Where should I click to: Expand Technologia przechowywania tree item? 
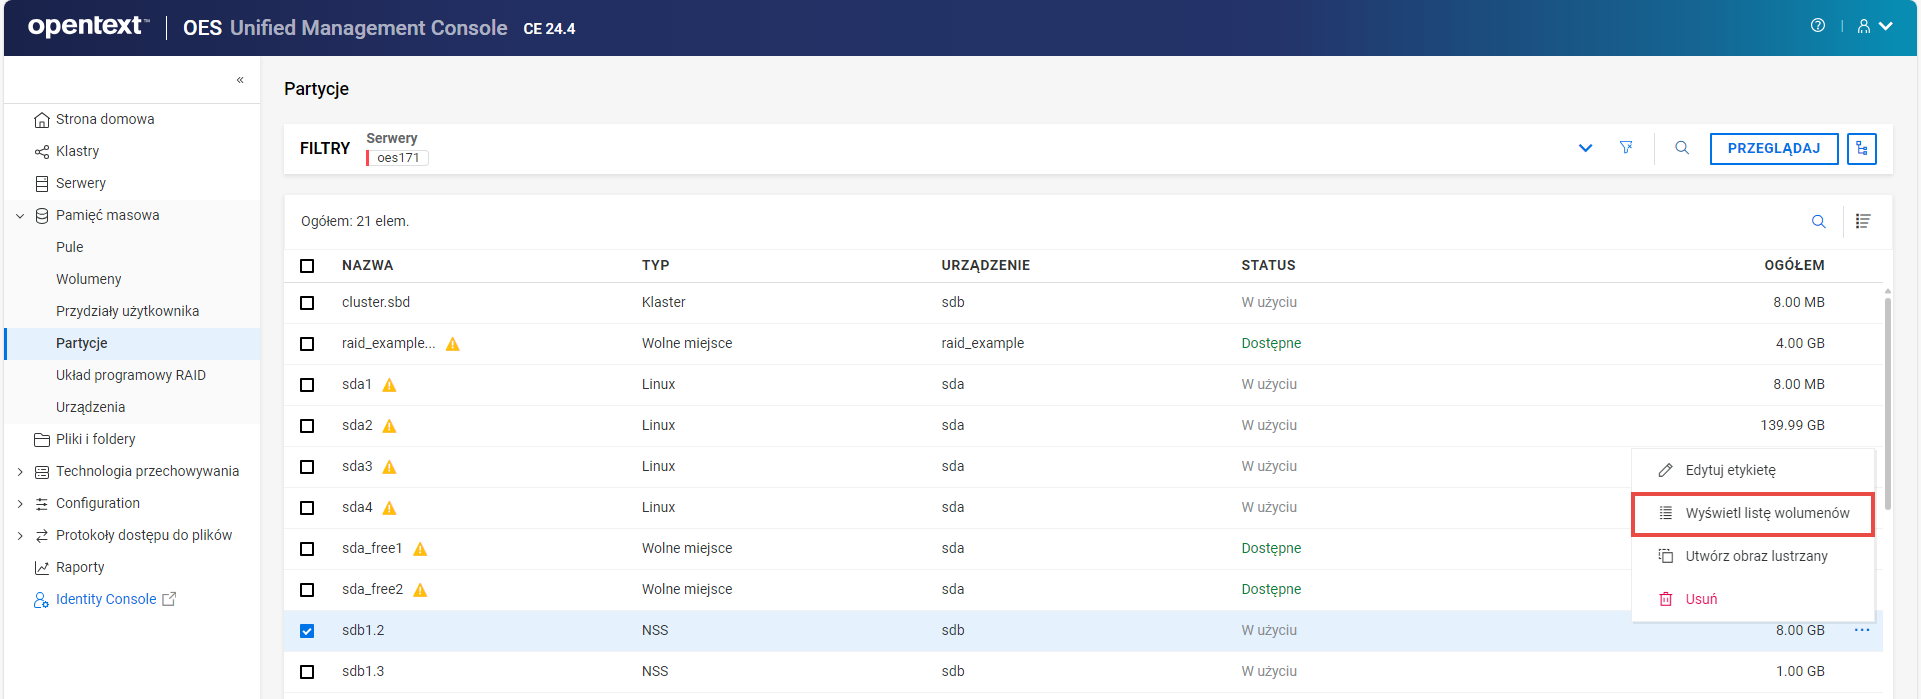pyautogui.click(x=20, y=472)
